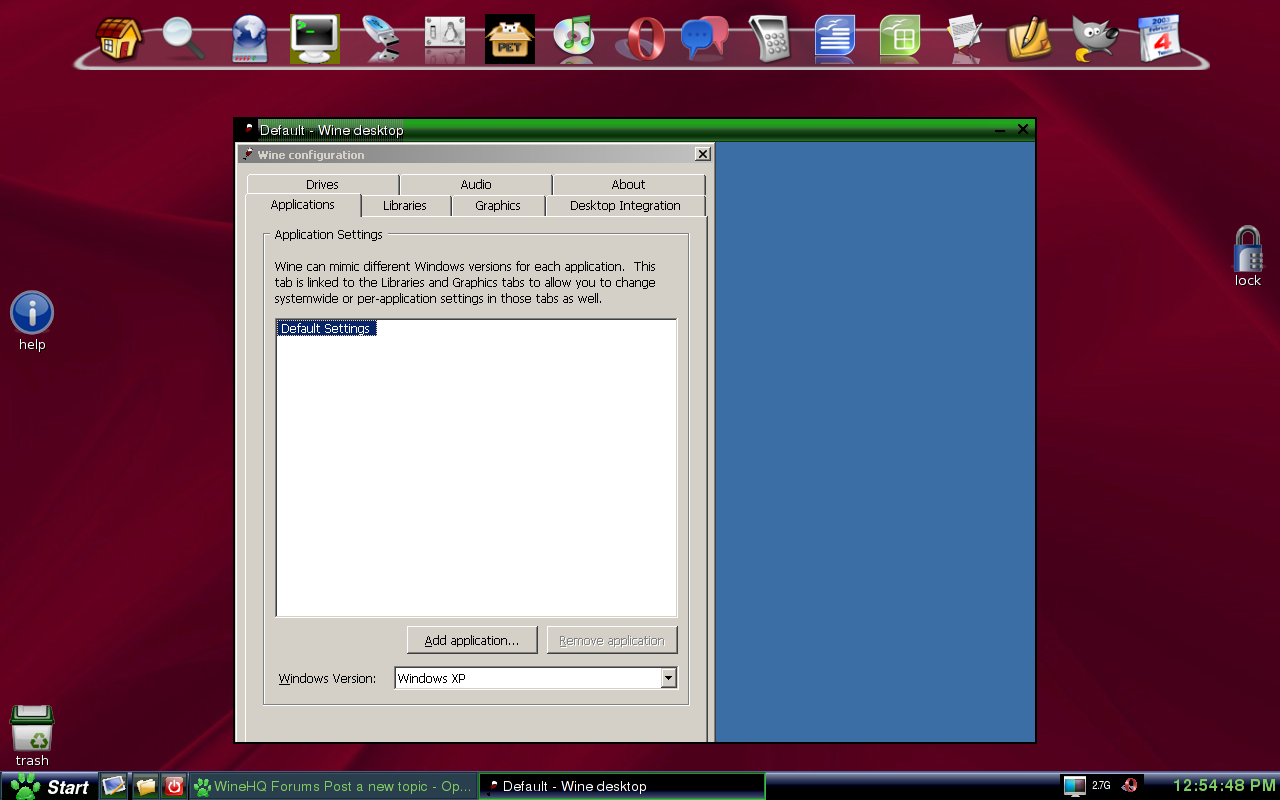
Task: Open the calculator dock icon
Action: [769, 39]
